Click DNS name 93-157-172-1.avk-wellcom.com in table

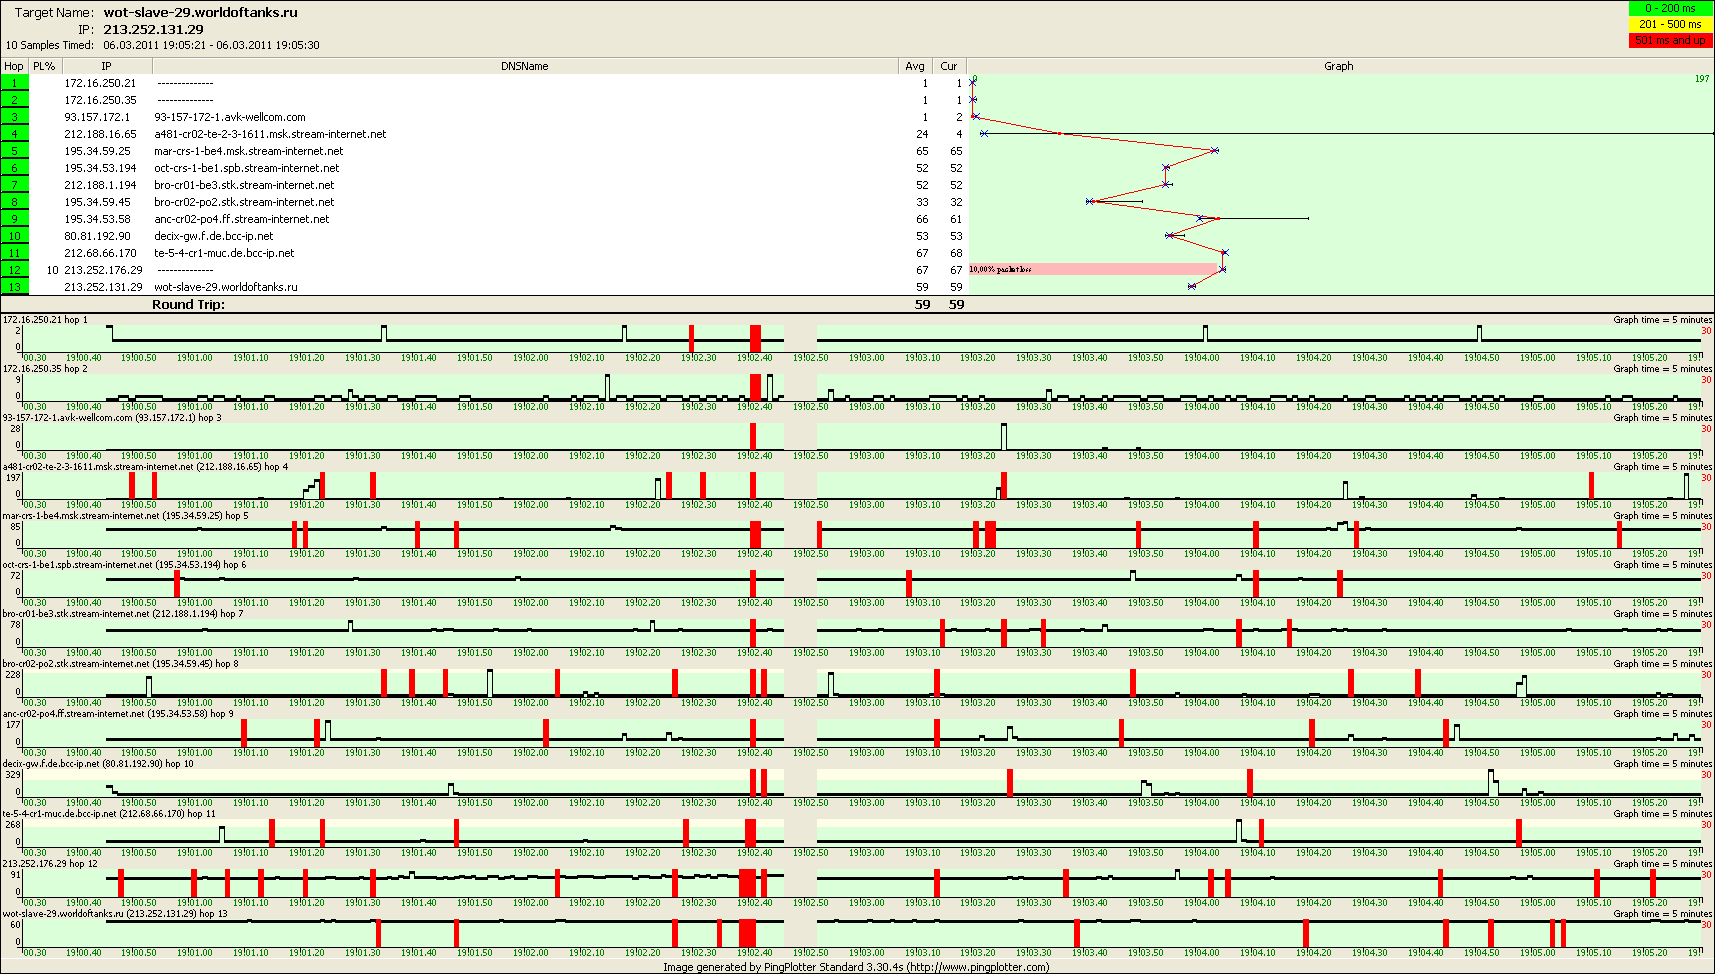pyautogui.click(x=230, y=117)
